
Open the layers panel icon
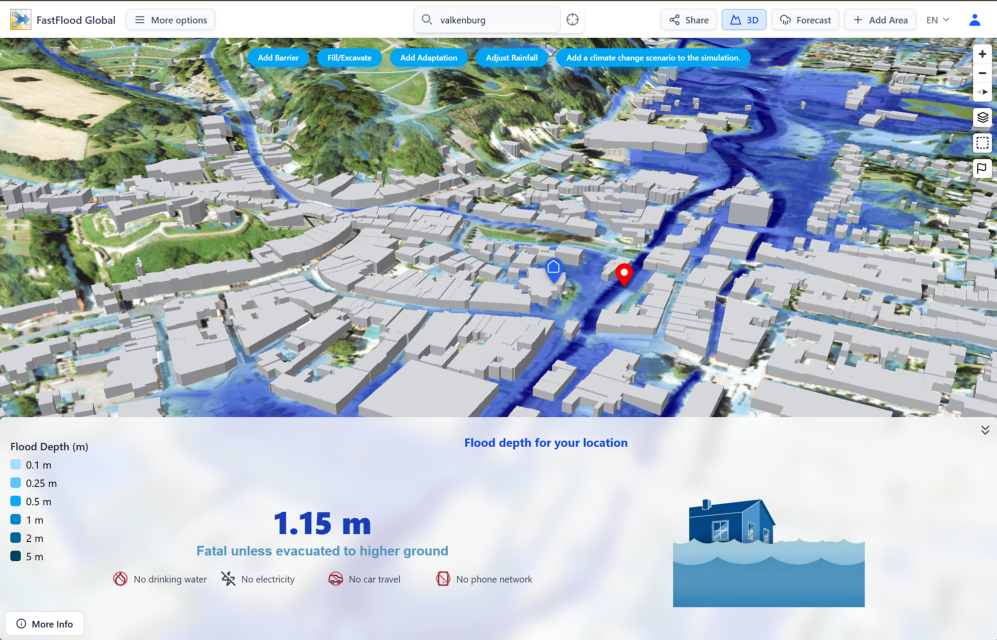point(982,117)
